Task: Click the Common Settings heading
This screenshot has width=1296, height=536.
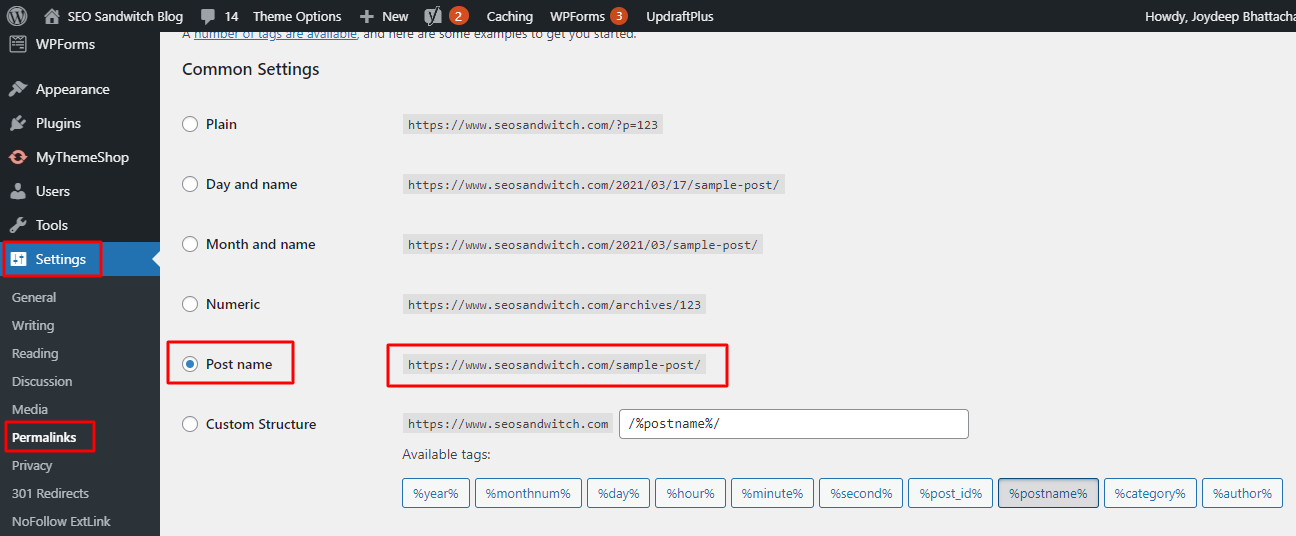Action: click(x=251, y=69)
